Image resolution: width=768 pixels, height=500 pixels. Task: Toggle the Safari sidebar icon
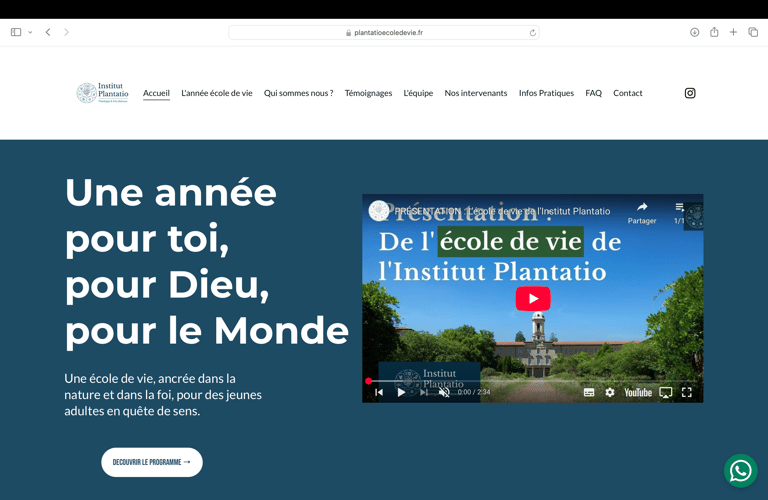16,32
